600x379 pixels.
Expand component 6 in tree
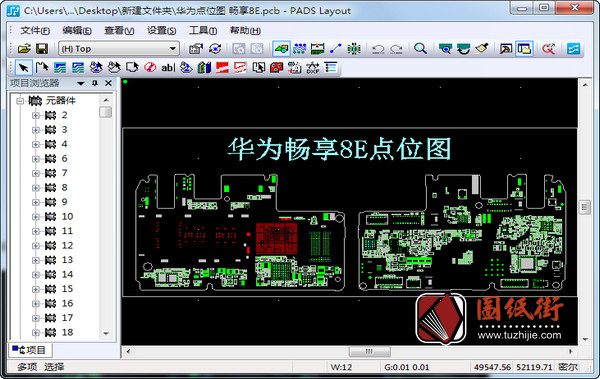tap(36, 159)
